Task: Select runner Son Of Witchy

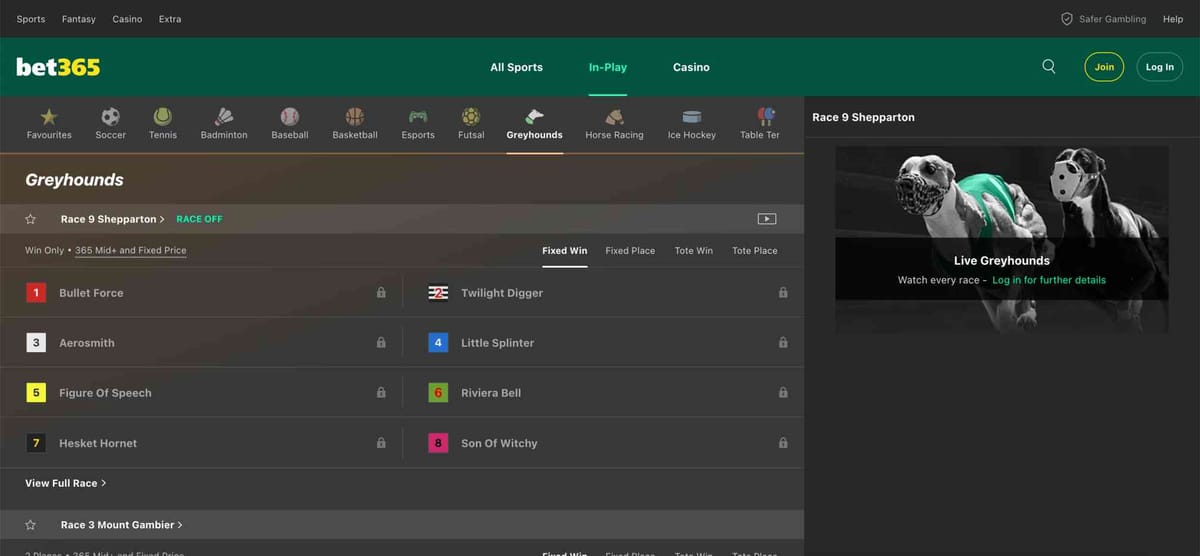Action: pos(499,443)
